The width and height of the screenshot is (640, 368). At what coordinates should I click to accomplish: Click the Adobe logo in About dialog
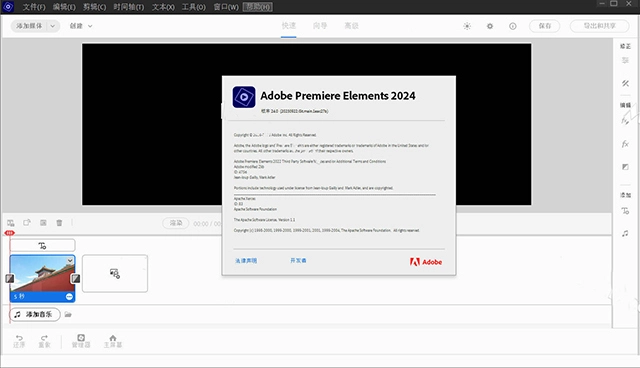point(426,262)
